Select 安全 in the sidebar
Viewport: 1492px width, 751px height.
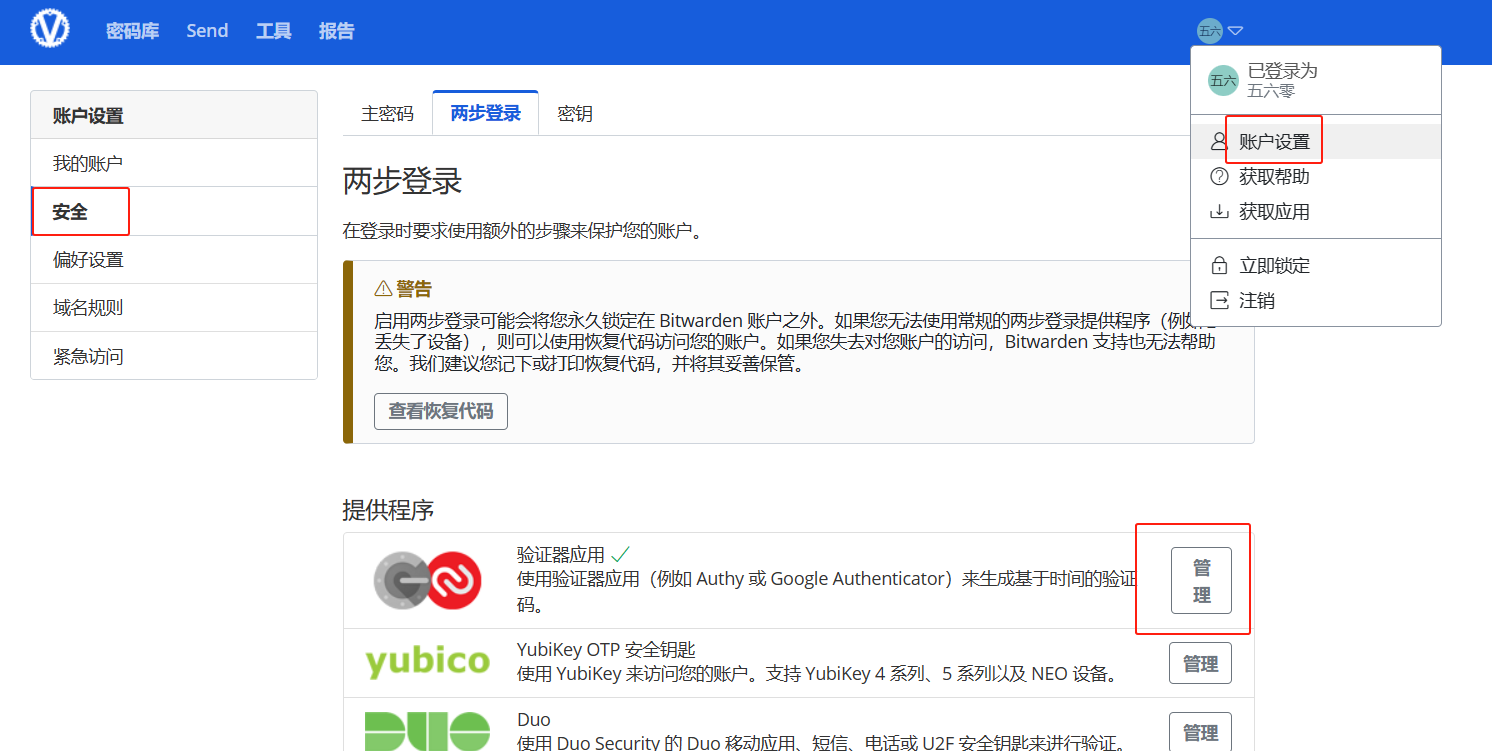pos(174,212)
